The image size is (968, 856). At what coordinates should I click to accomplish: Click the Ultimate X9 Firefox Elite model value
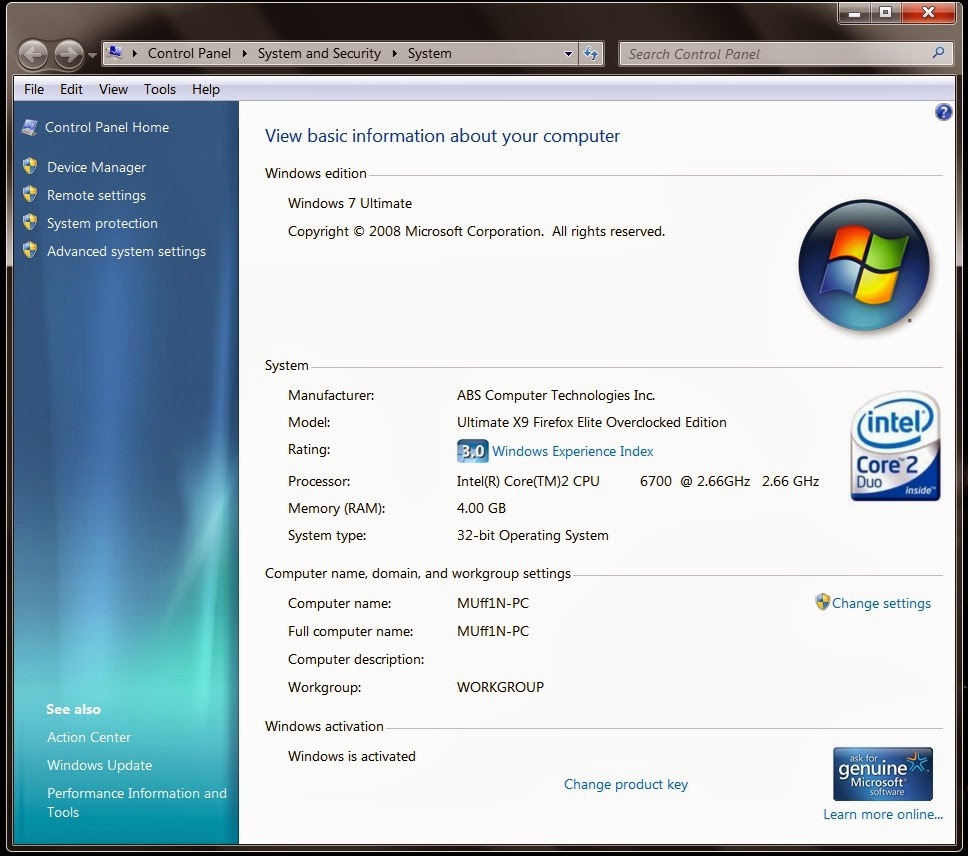pyautogui.click(x=591, y=423)
